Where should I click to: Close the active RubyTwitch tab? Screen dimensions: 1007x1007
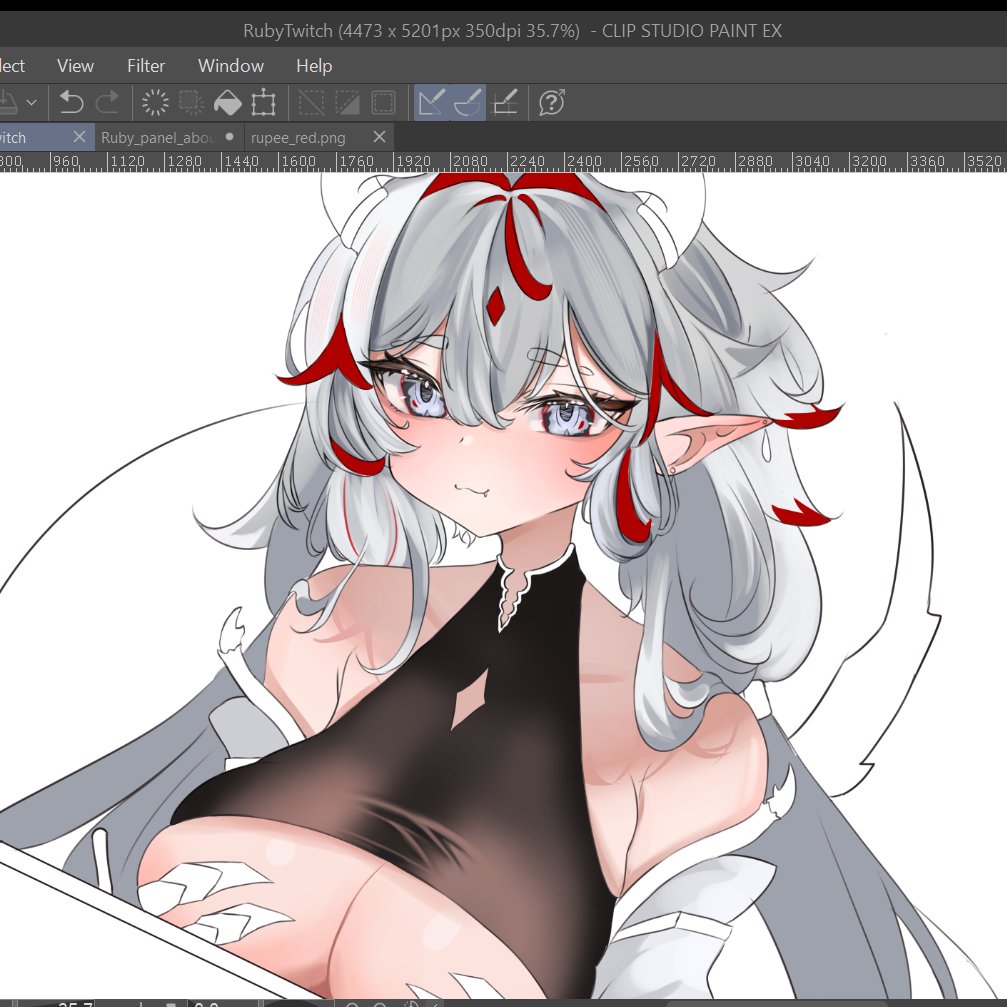(79, 137)
